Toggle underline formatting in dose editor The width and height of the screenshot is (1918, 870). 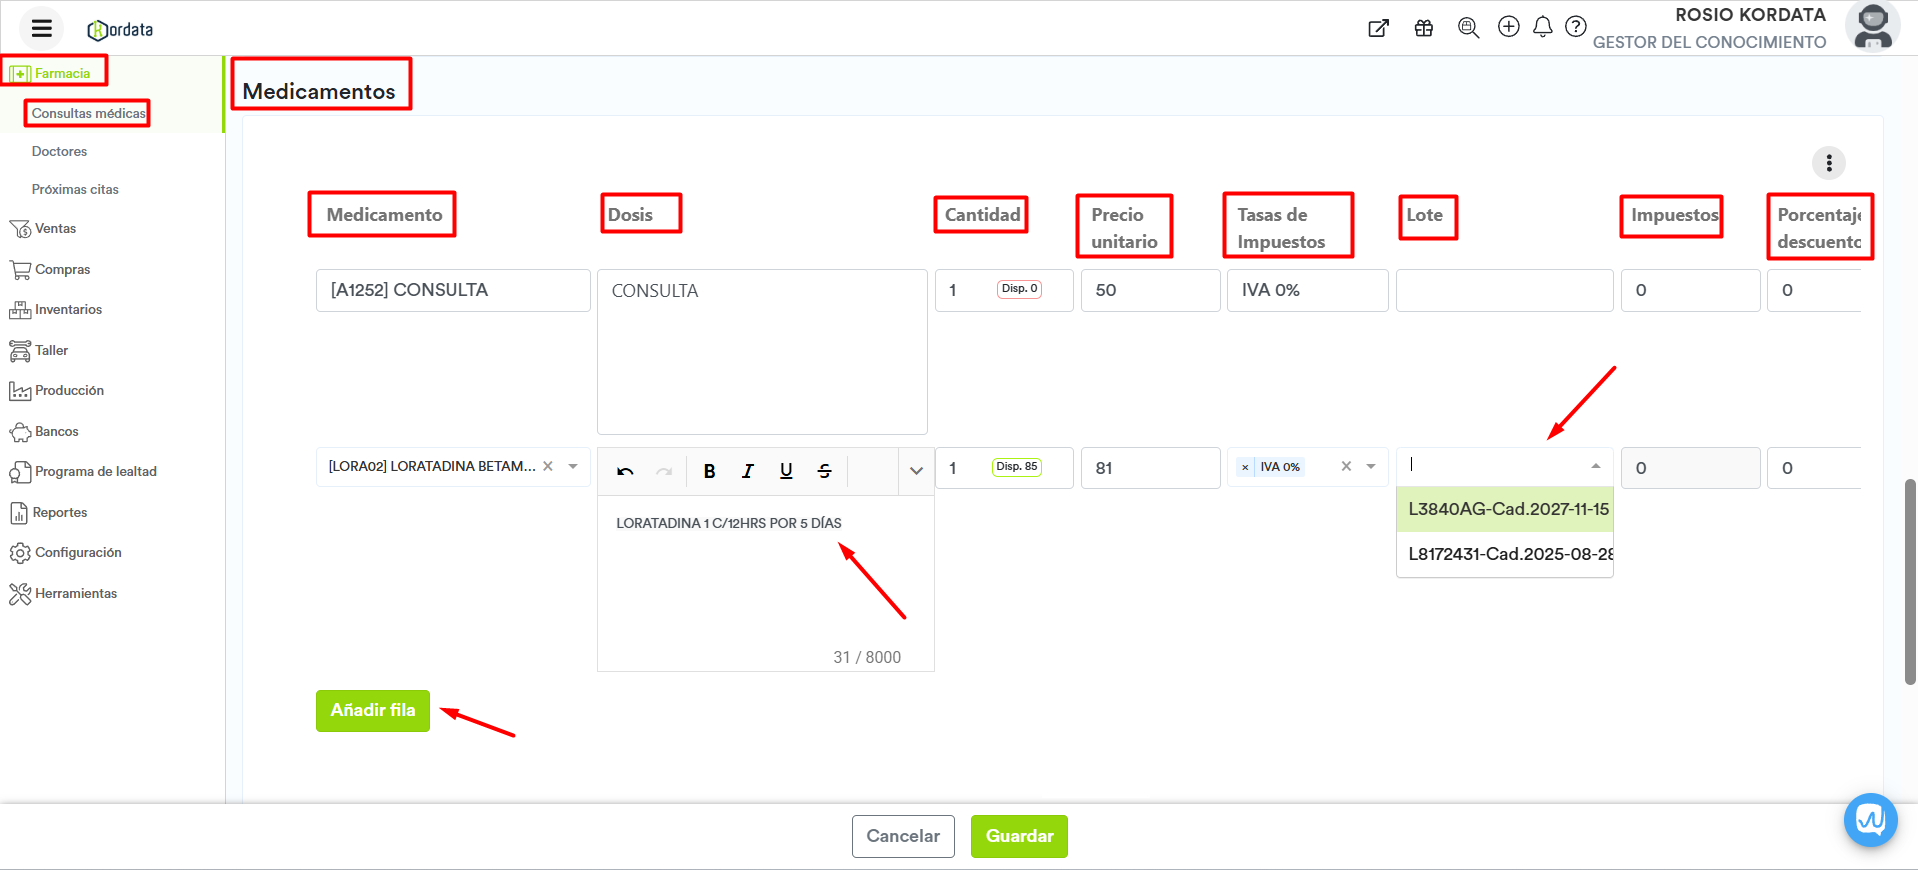tap(786, 471)
